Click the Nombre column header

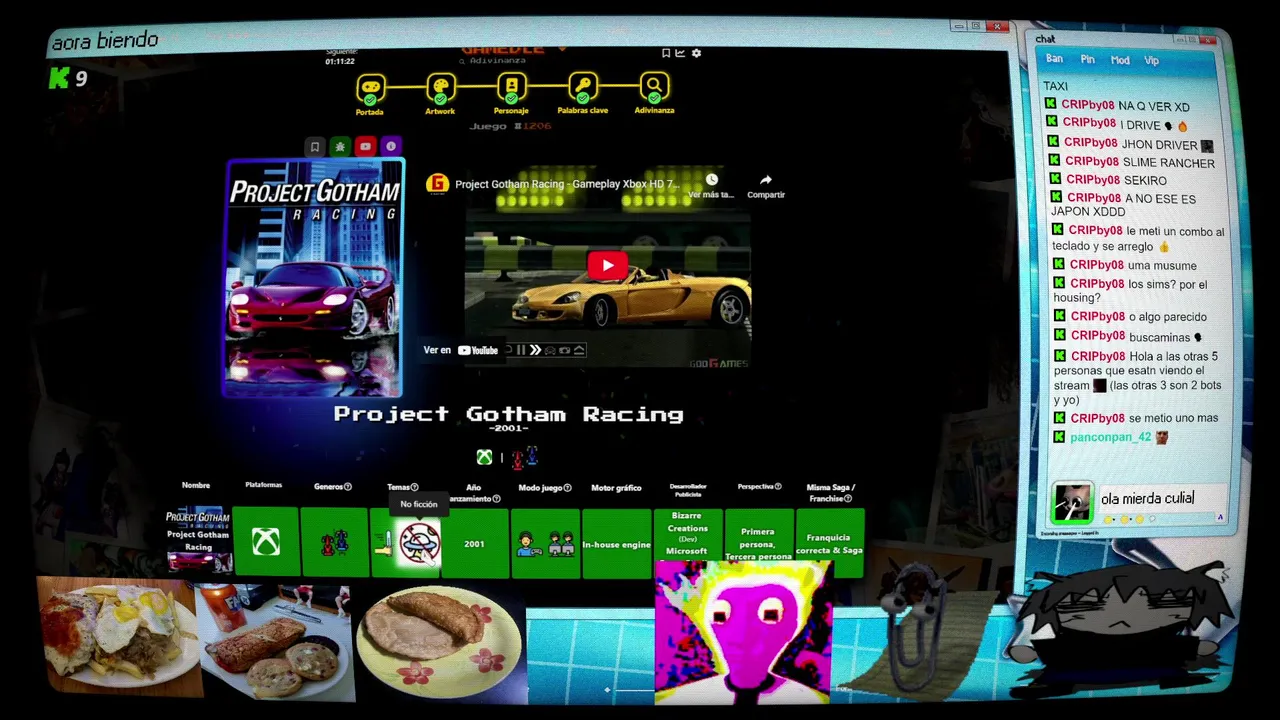196,485
